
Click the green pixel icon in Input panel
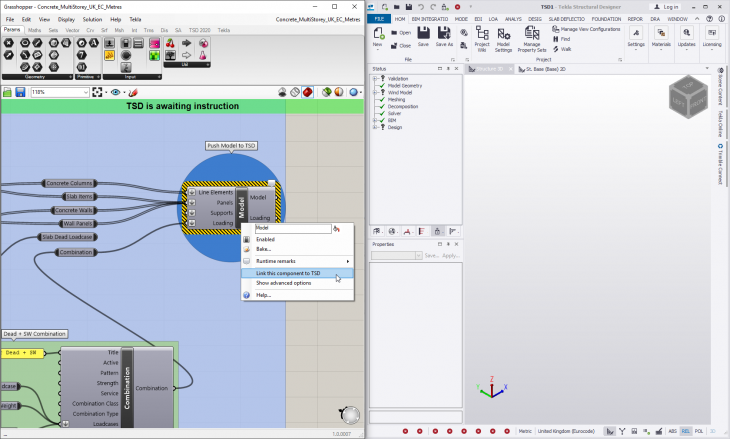pyautogui.click(x=154, y=55)
